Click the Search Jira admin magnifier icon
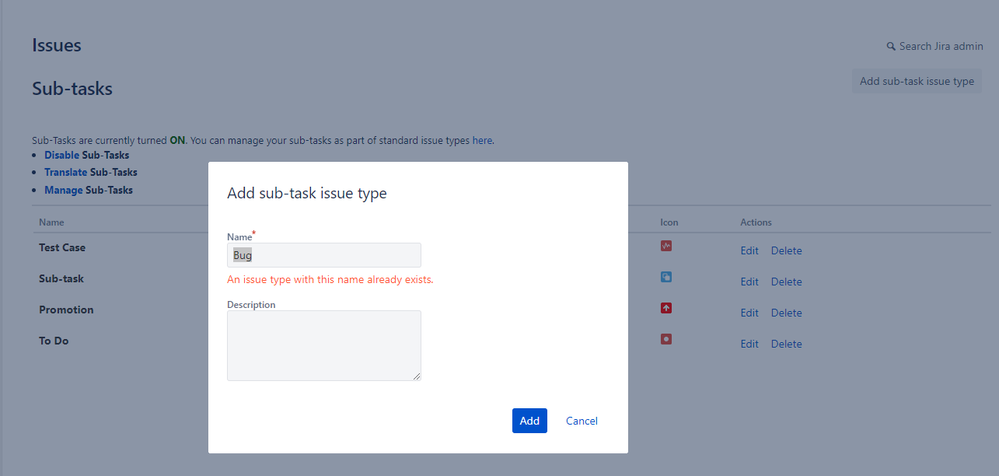This screenshot has width=999, height=476. [x=891, y=47]
